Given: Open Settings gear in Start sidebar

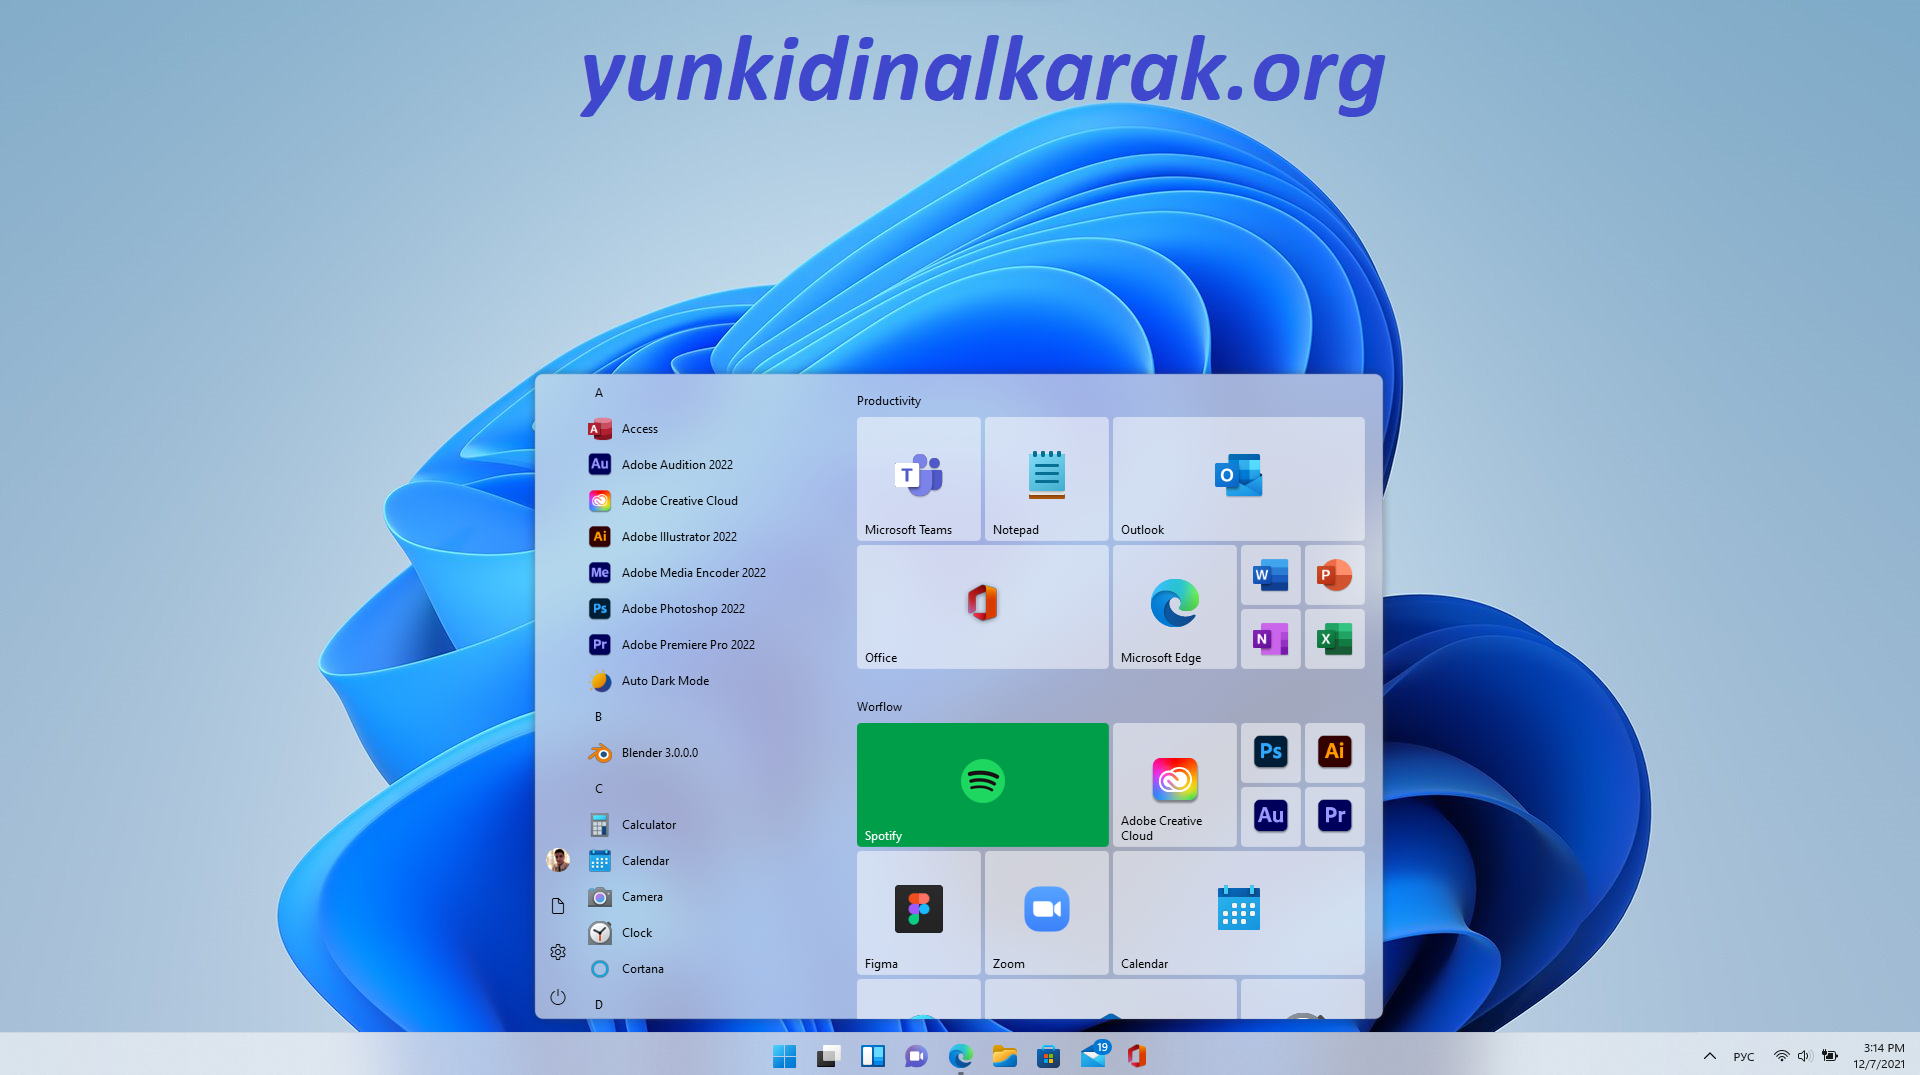Looking at the screenshot, I should pos(558,952).
